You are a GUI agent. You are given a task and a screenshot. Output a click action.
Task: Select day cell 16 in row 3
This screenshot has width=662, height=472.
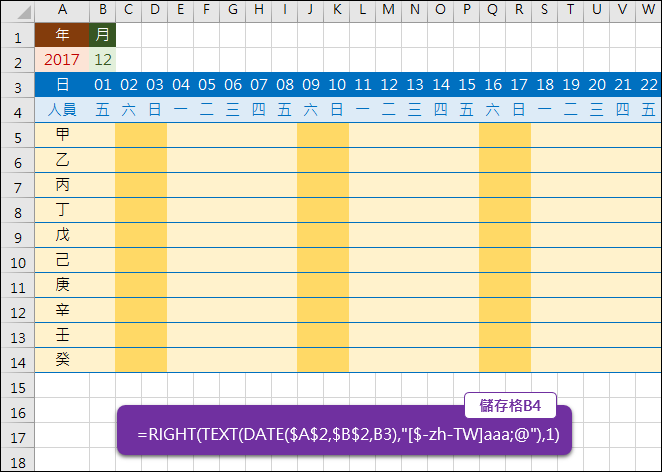point(493,85)
